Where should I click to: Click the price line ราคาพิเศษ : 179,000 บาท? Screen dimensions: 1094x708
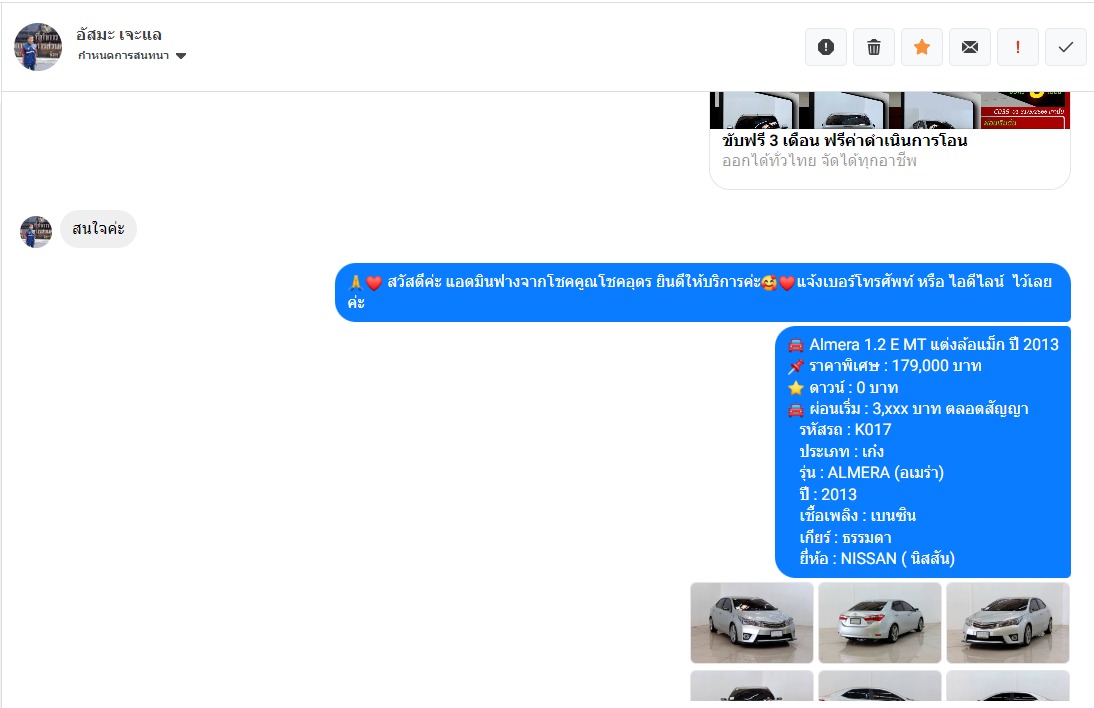[x=885, y=366]
